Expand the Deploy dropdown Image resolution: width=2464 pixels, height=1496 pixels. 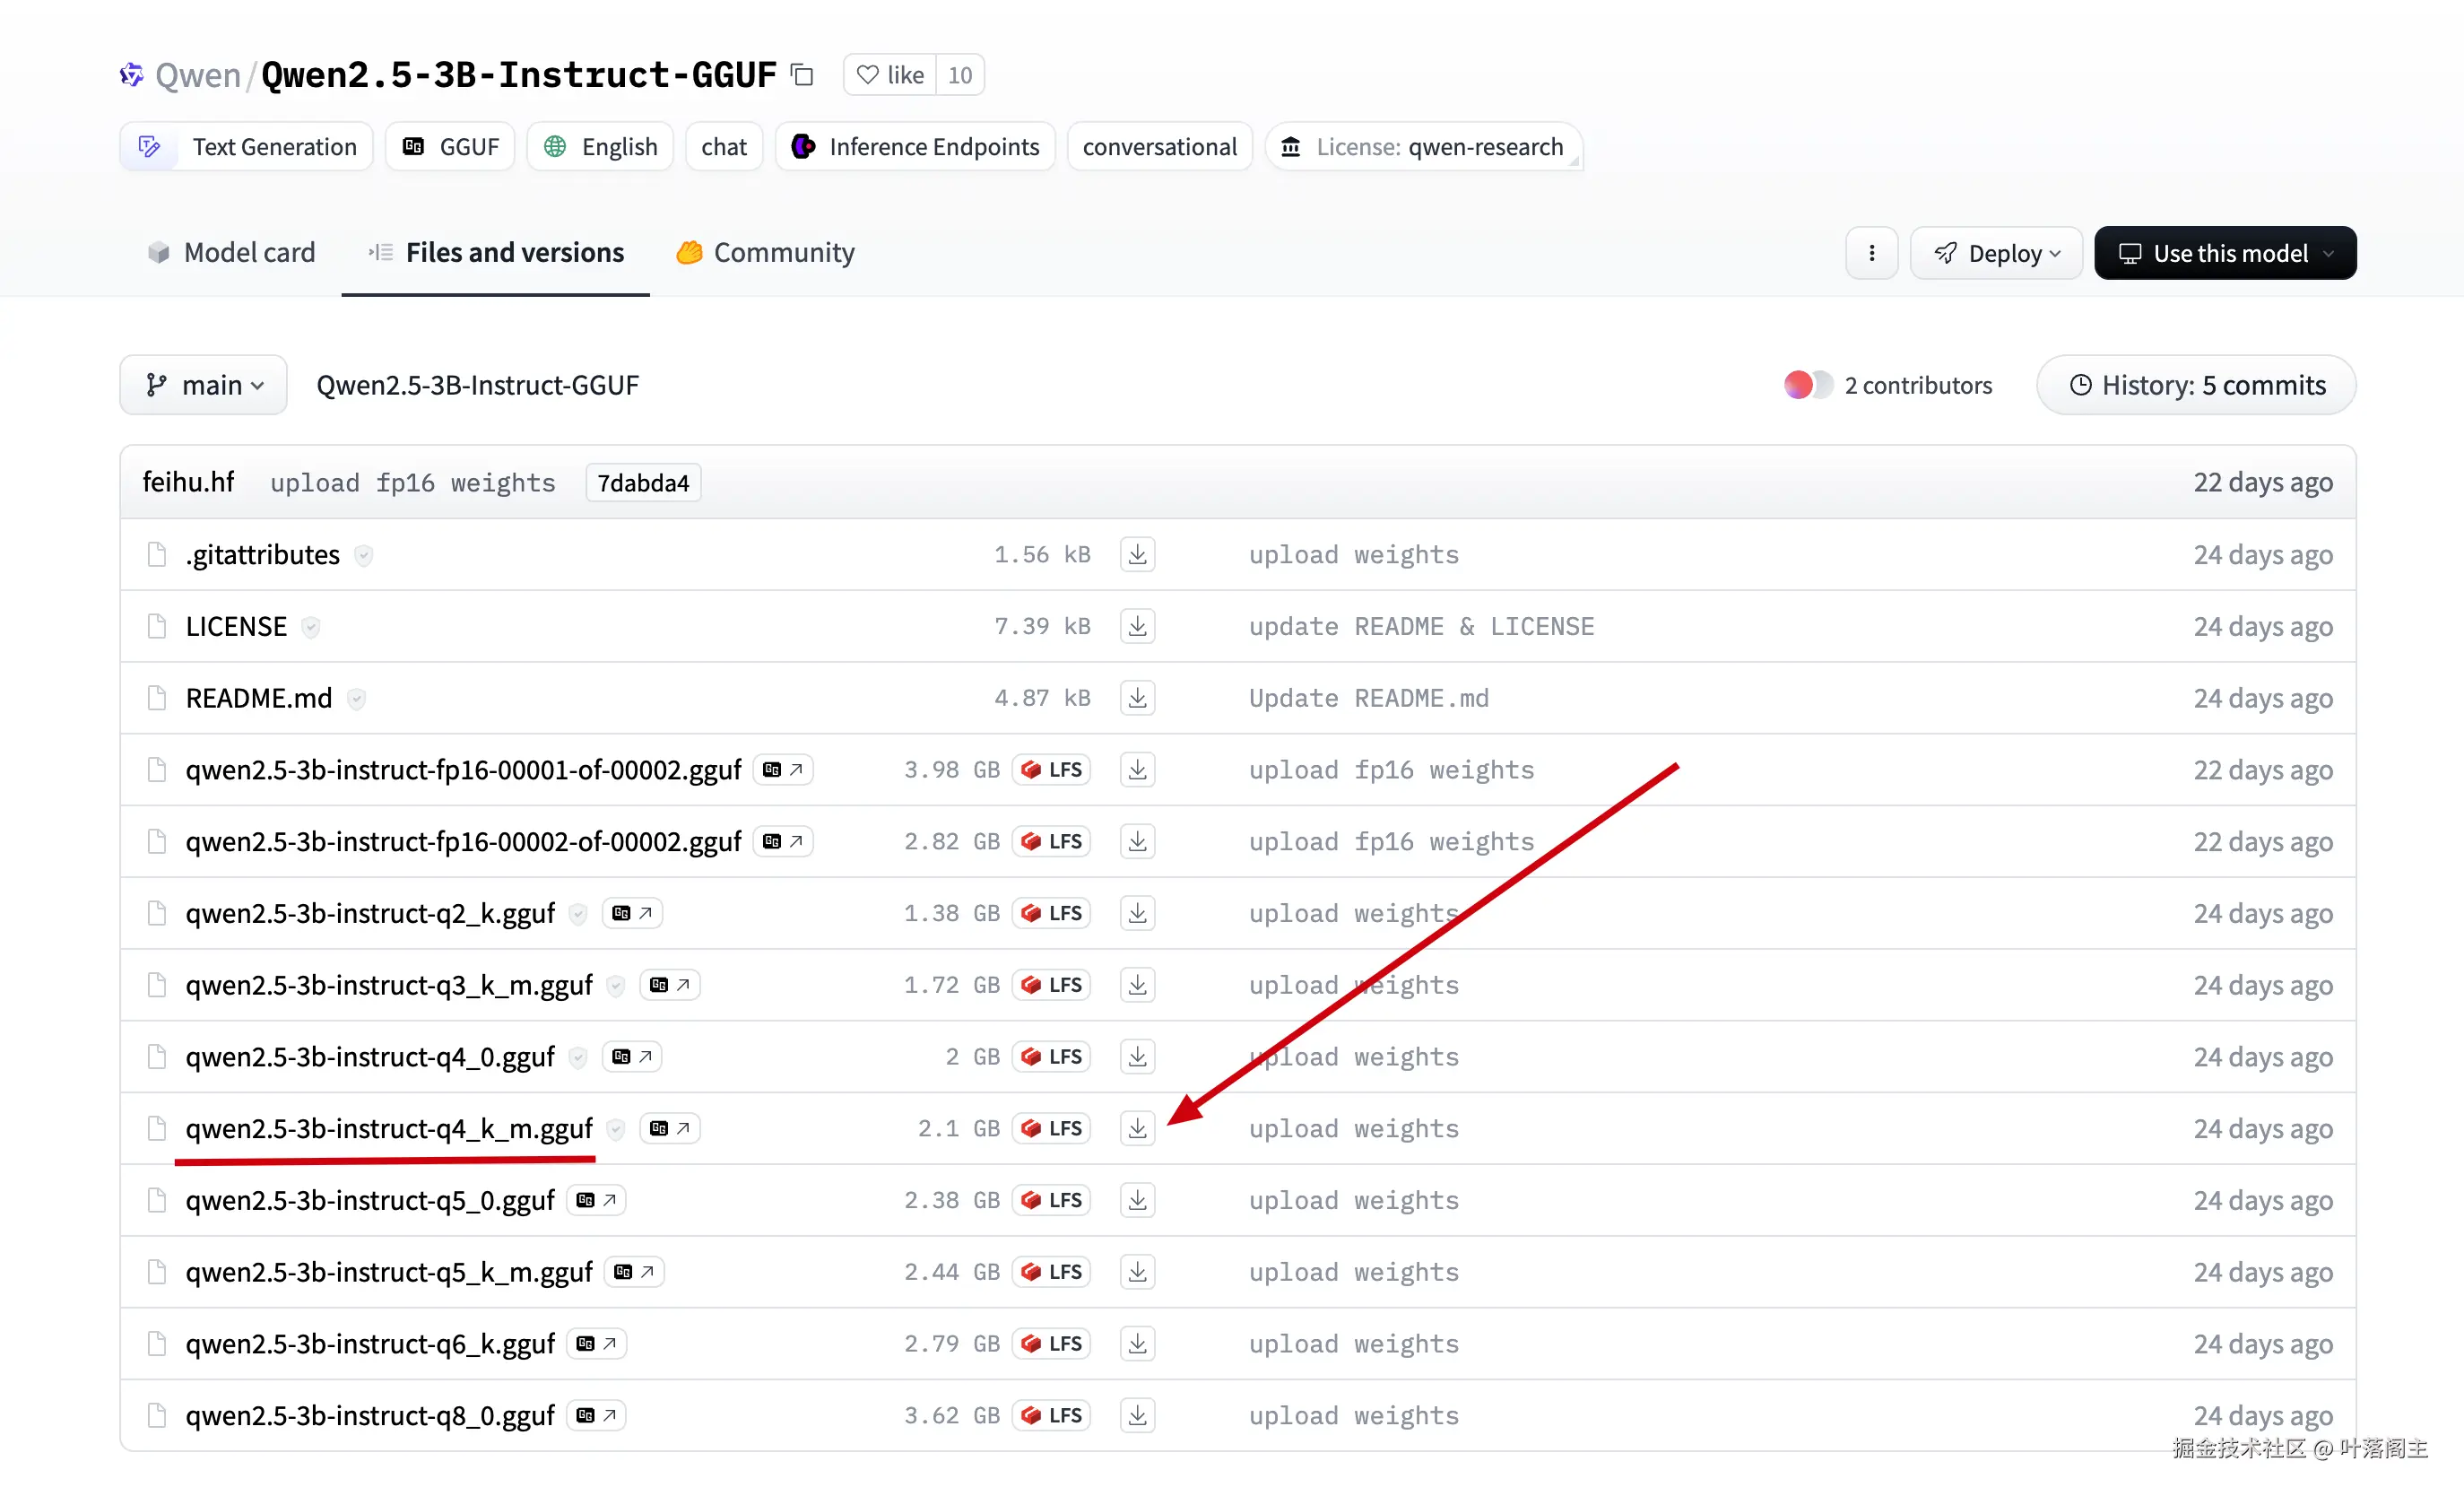click(1995, 253)
